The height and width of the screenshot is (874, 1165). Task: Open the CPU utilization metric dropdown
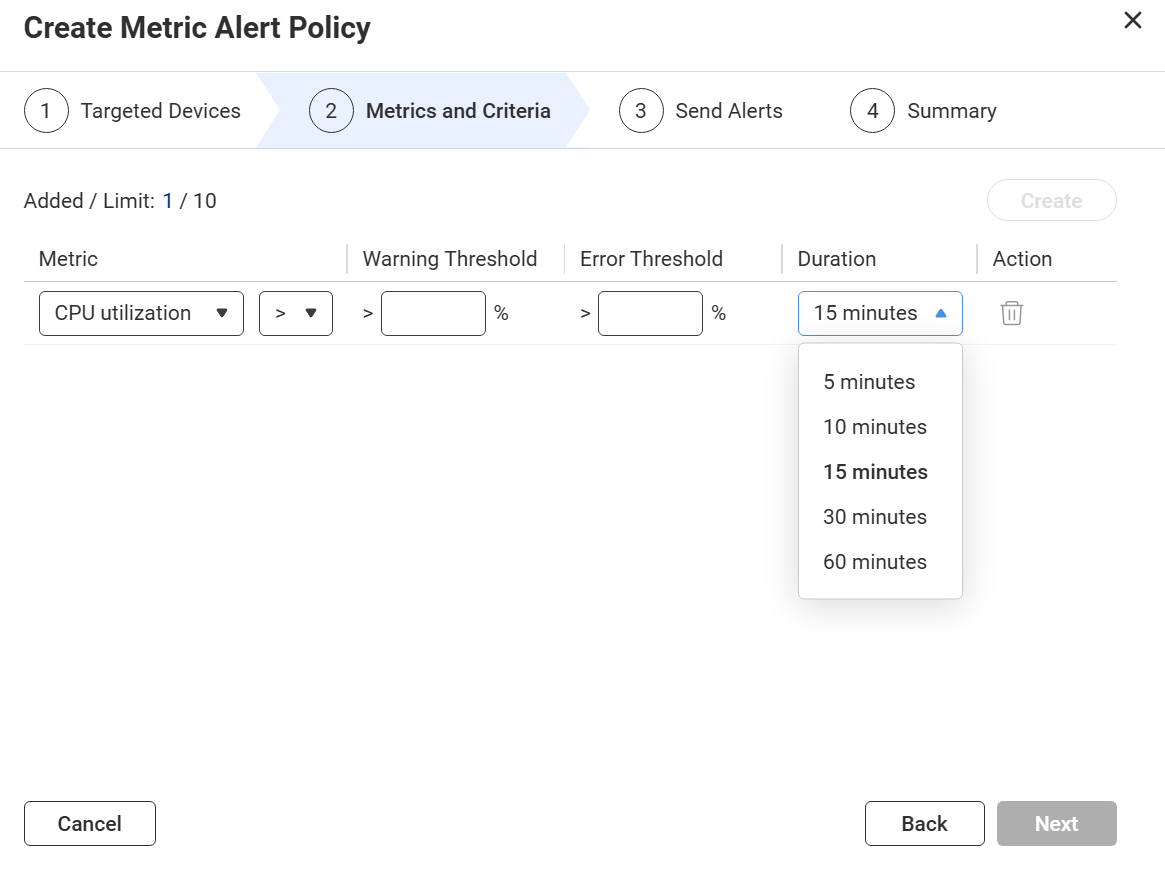[141, 313]
